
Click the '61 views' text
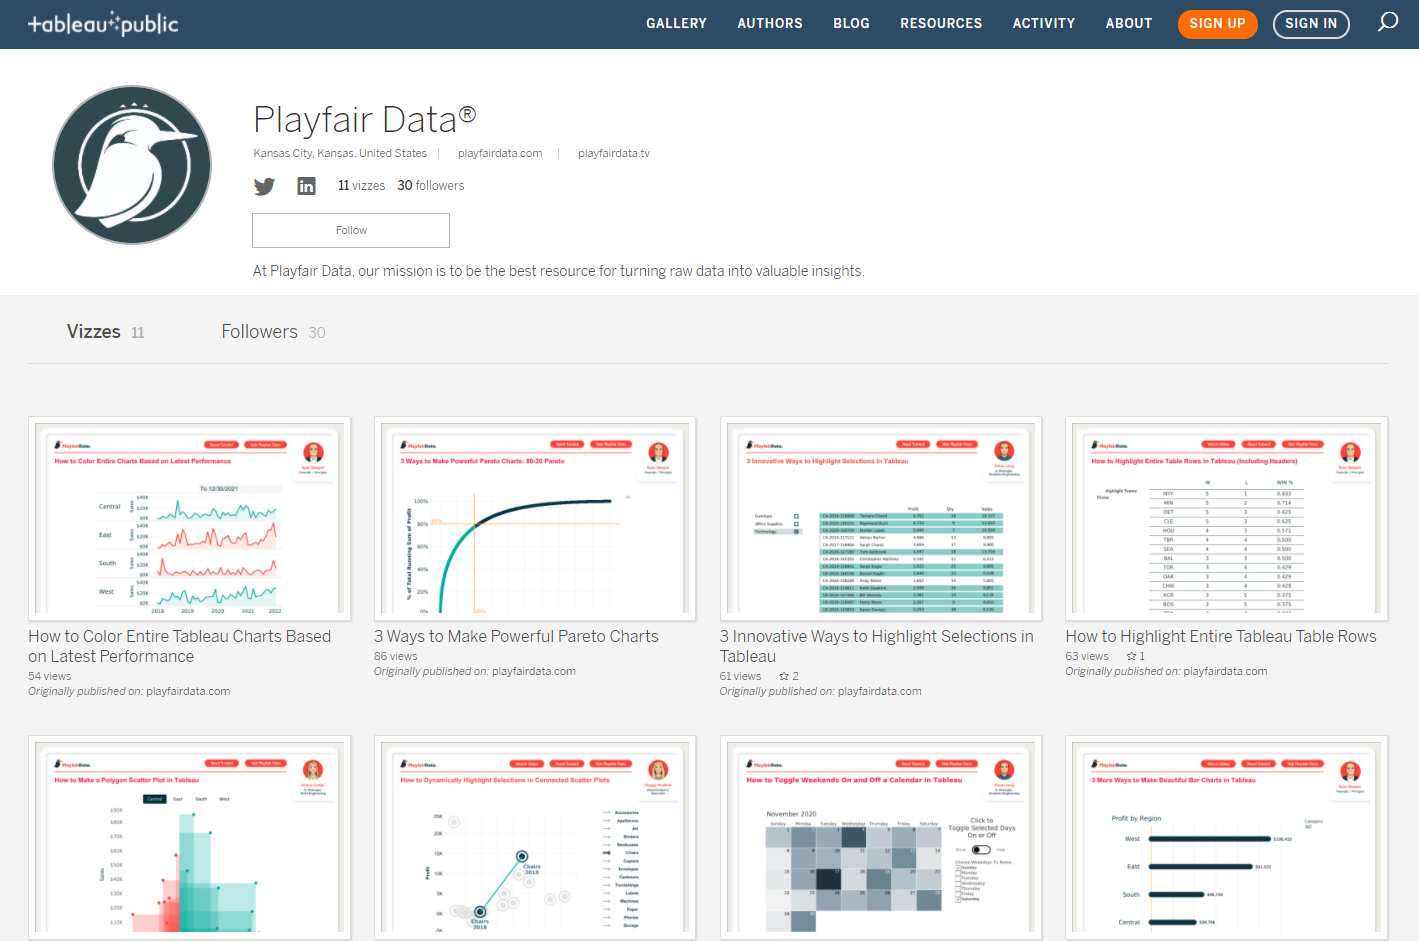[741, 677]
